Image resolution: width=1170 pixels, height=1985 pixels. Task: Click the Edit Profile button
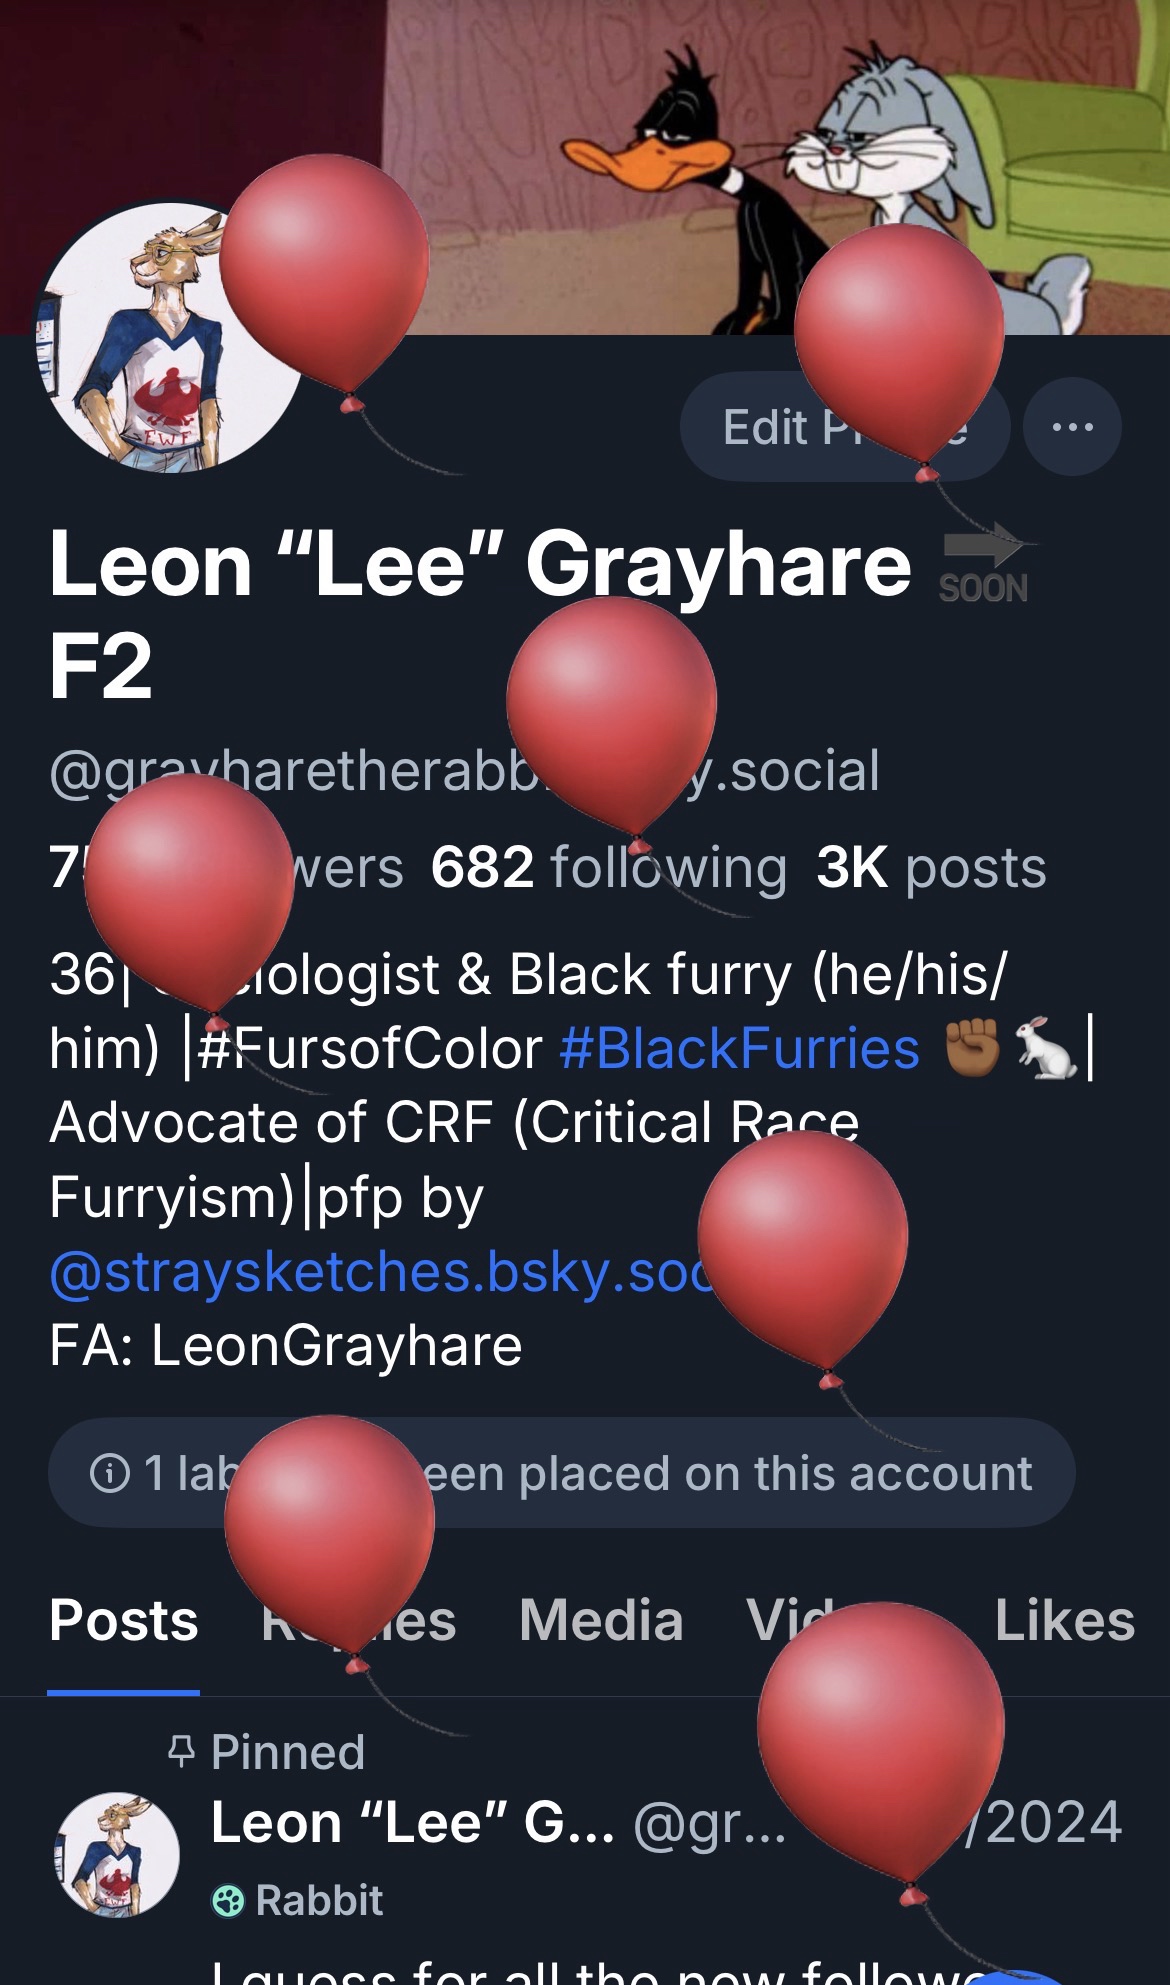pos(845,427)
